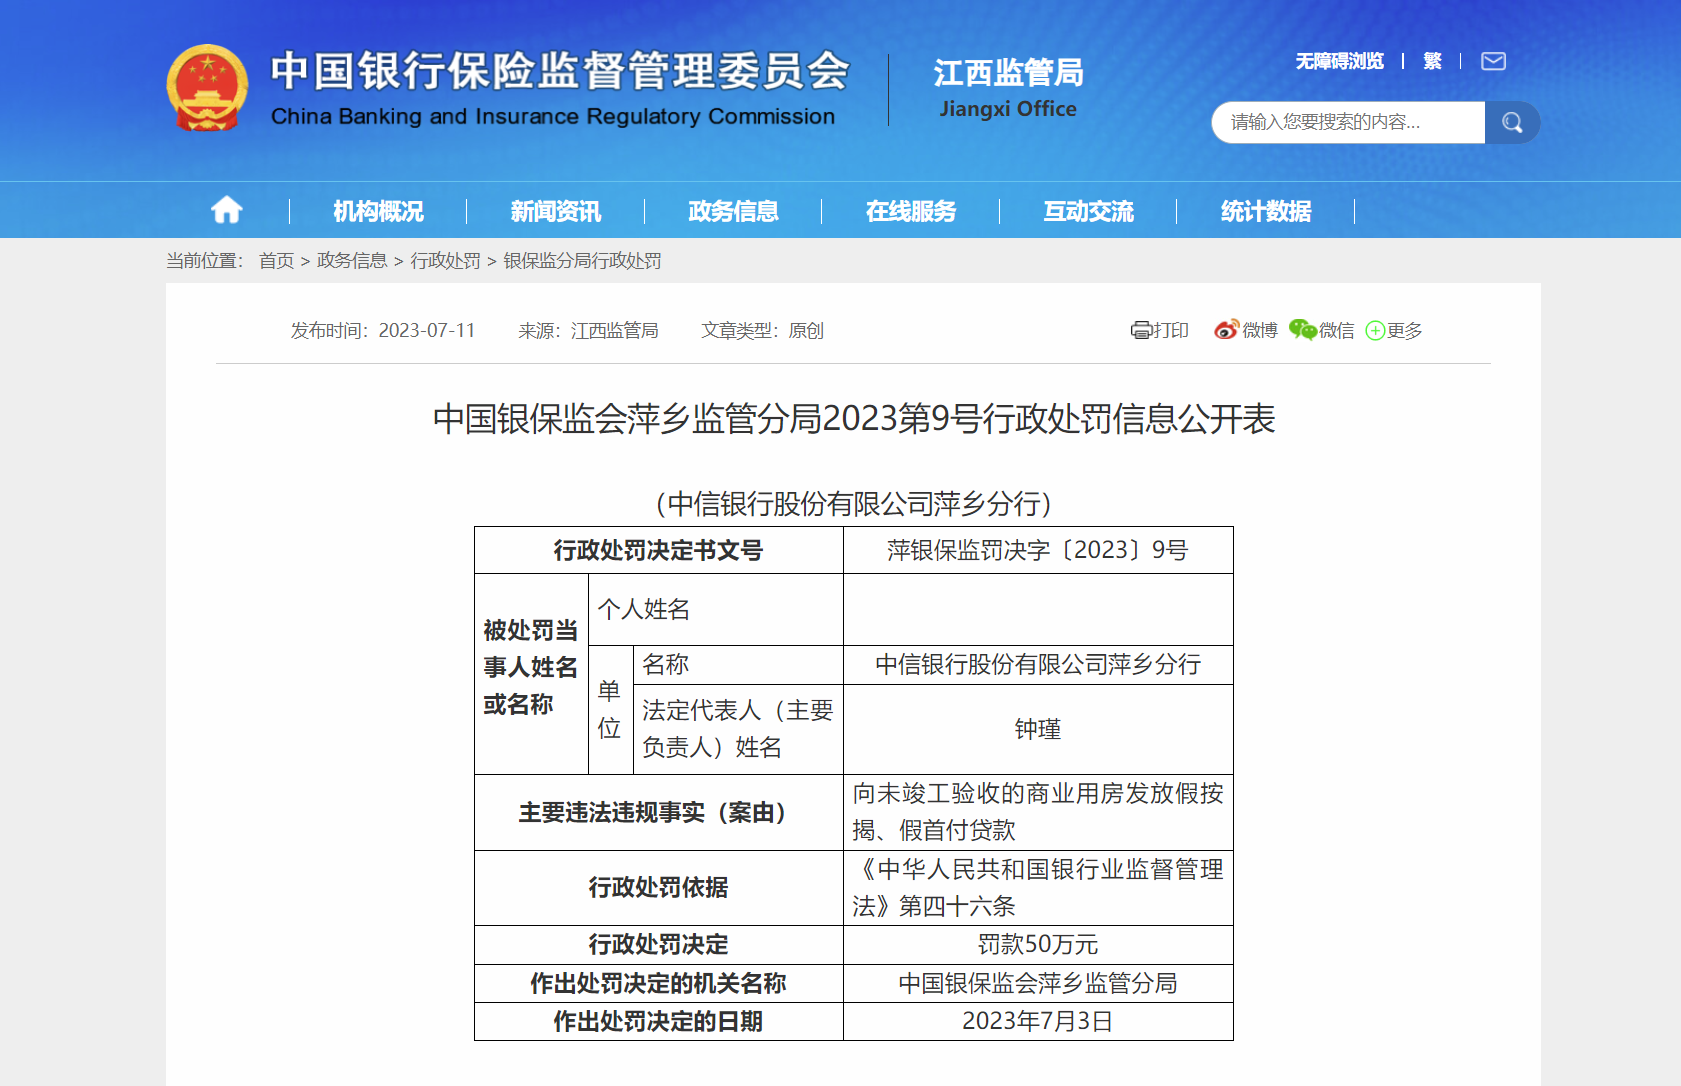Click header cell 作出处罚决定的机关名称
This screenshot has width=1681, height=1086.
click(659, 983)
